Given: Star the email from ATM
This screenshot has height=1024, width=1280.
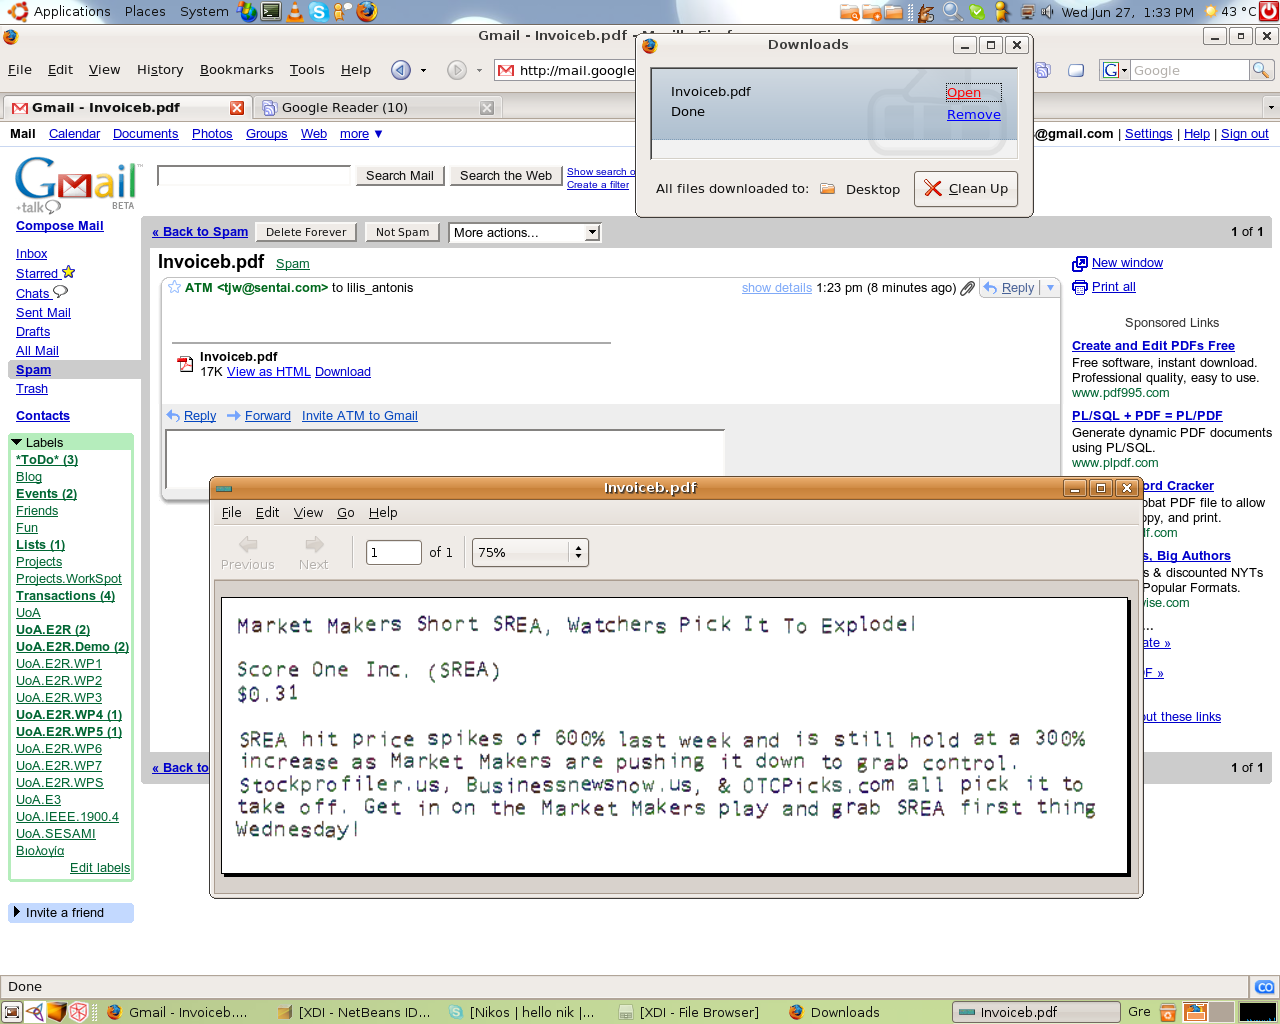Looking at the screenshot, I should (174, 288).
